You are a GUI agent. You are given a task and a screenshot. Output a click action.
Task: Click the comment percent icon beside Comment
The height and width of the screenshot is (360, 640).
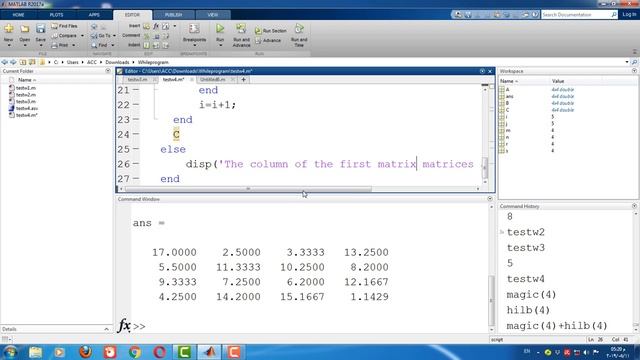pos(146,36)
